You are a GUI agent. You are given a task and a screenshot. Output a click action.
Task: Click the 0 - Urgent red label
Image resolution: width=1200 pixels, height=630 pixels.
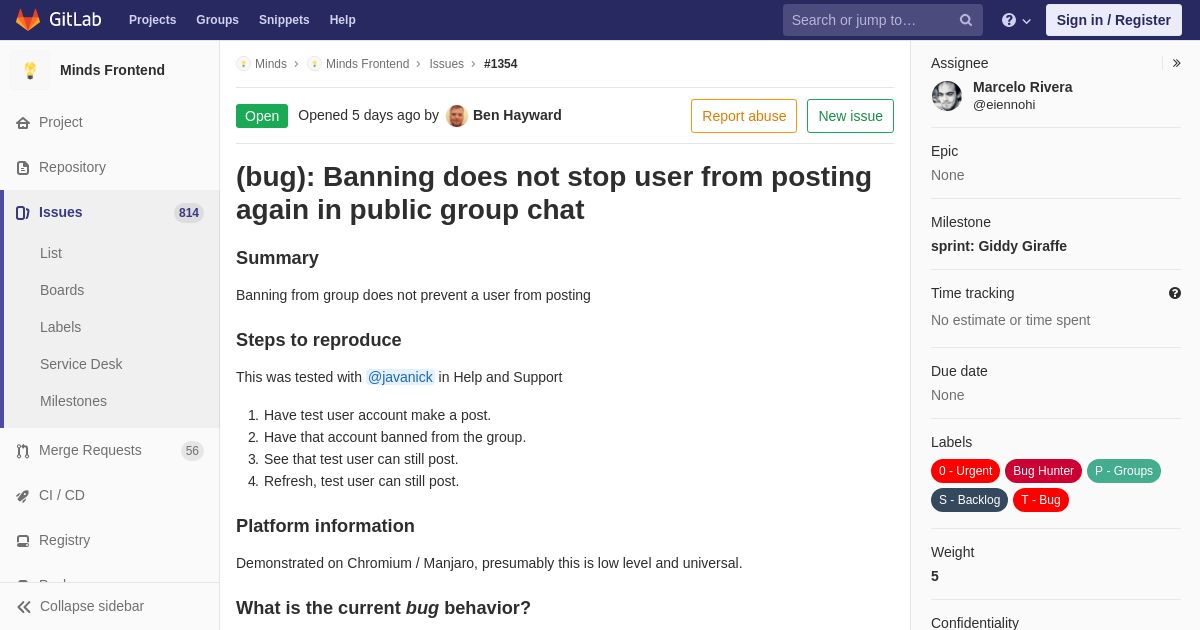coord(966,471)
